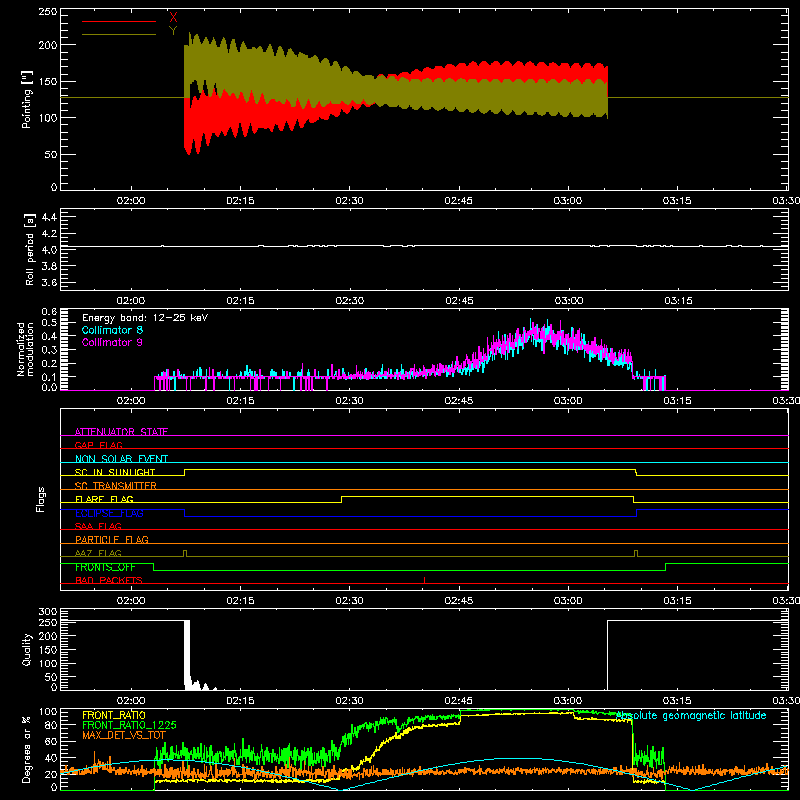Select the Y legend label
Image resolution: width=800 pixels, height=800 pixels.
coord(173,31)
